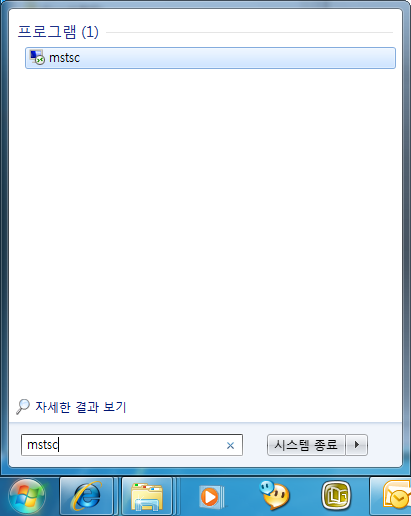This screenshot has height=516, width=411.
Task: Click the 시스템 종료 button
Action: point(306,445)
